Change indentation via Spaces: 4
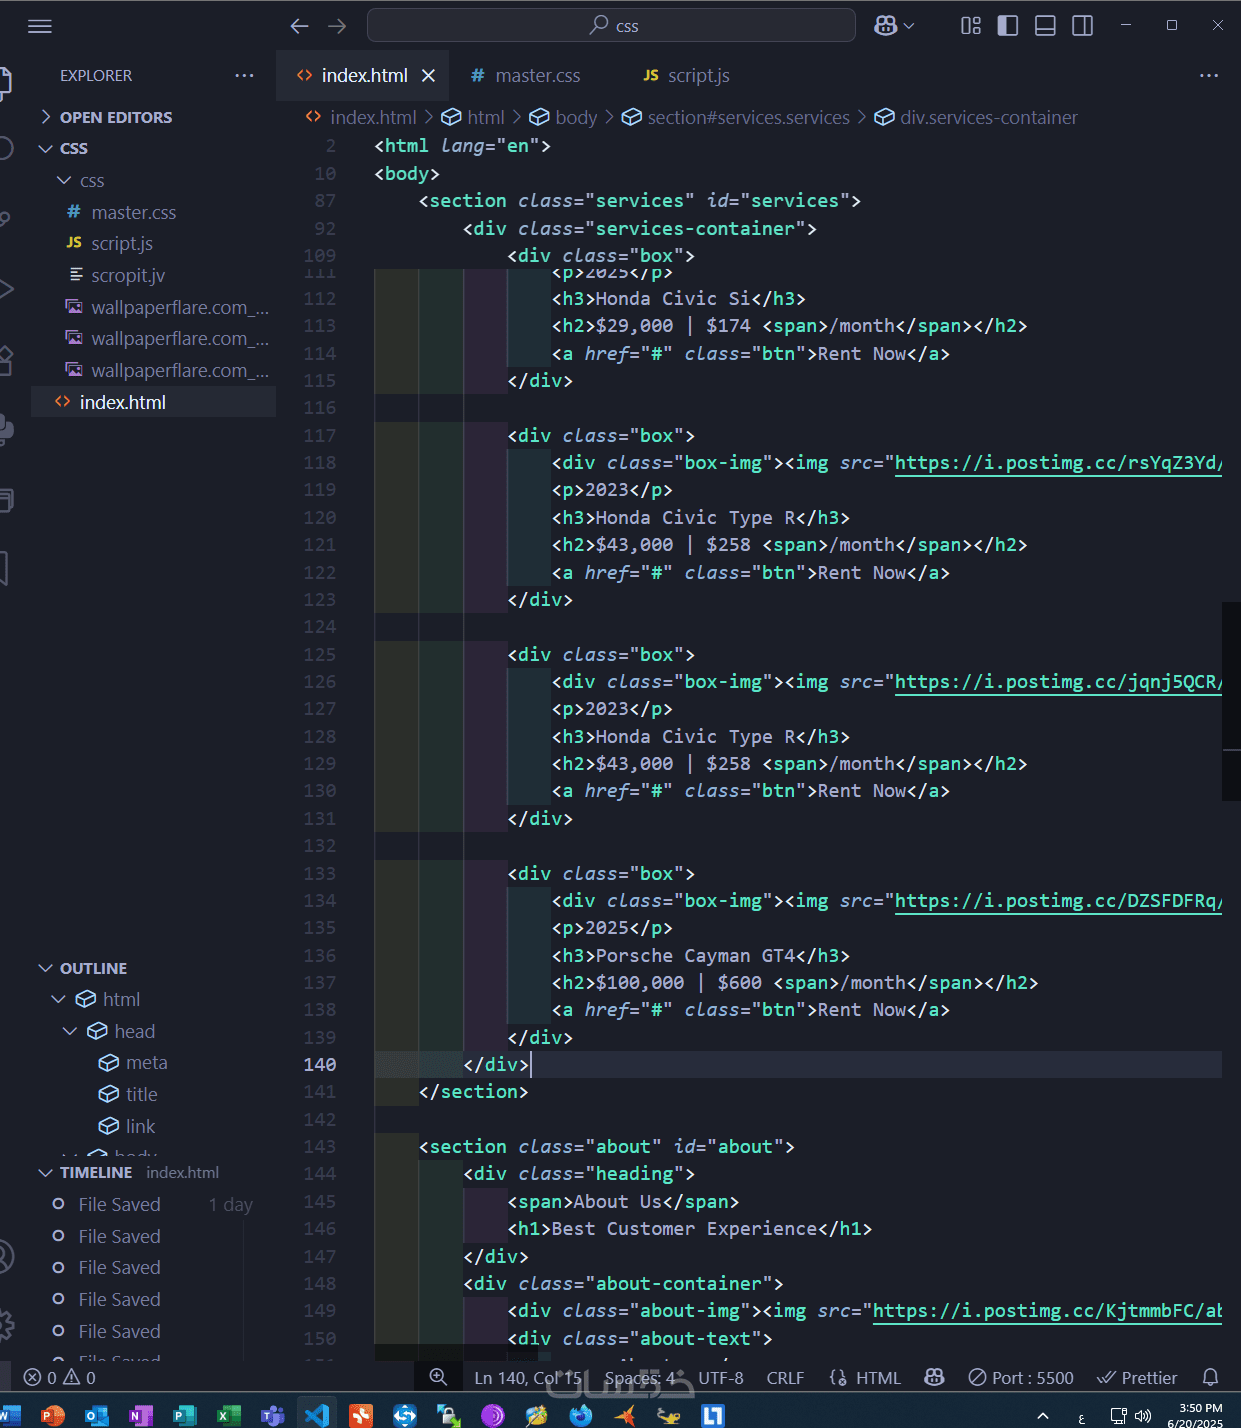Viewport: 1241px width, 1428px height. [x=640, y=1377]
